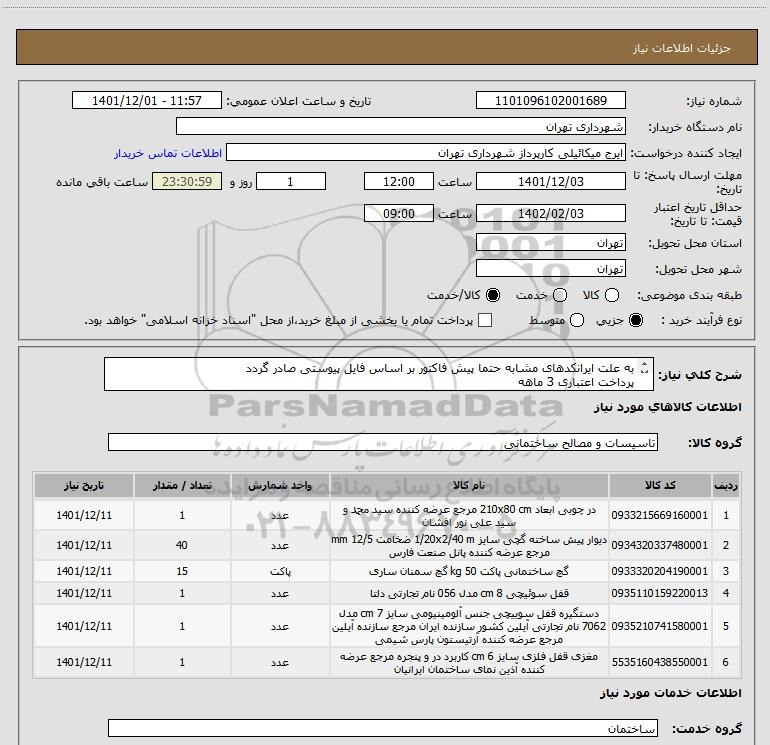Image resolution: width=770 pixels, height=745 pixels.
Task: Click the page header جزئیات اطلاعات نیاز
Action: click(682, 48)
